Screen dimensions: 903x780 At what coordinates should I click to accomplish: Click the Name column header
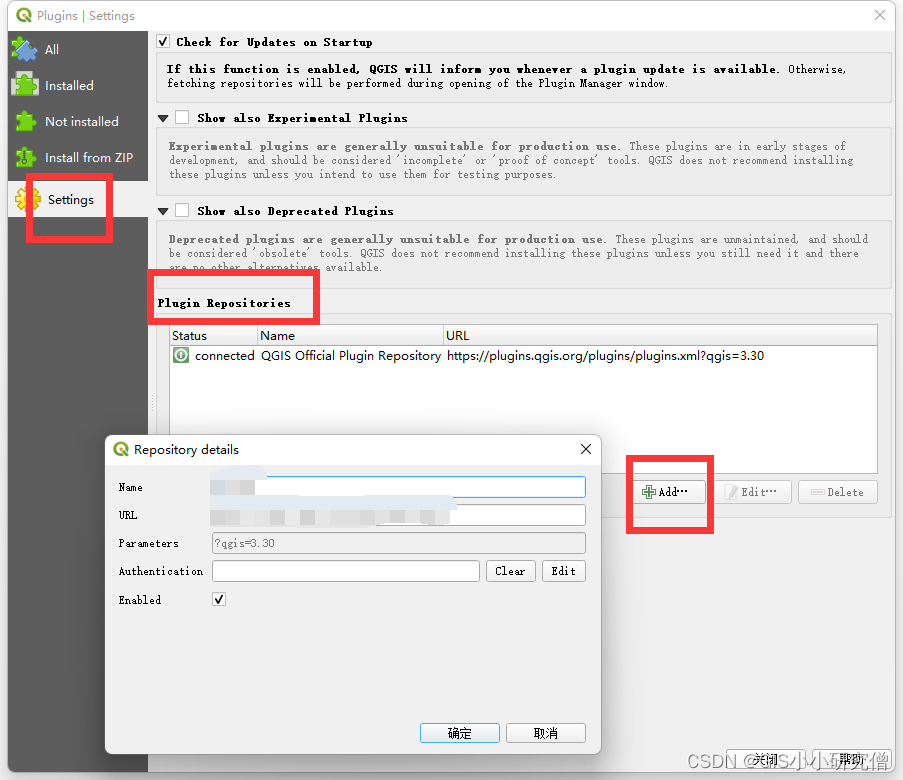pos(350,335)
